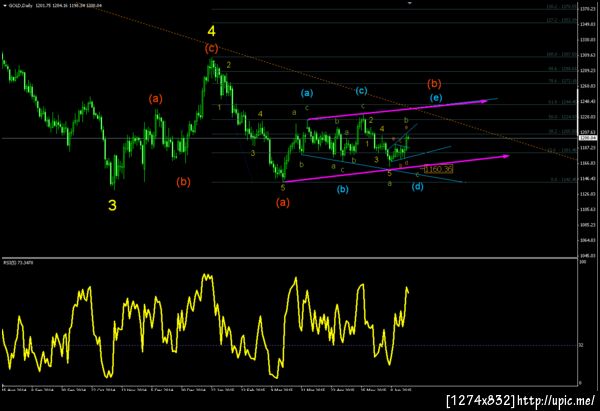The width and height of the screenshot is (600, 411).
Task: Click the blue (b) label below the triangle
Action: 342,189
